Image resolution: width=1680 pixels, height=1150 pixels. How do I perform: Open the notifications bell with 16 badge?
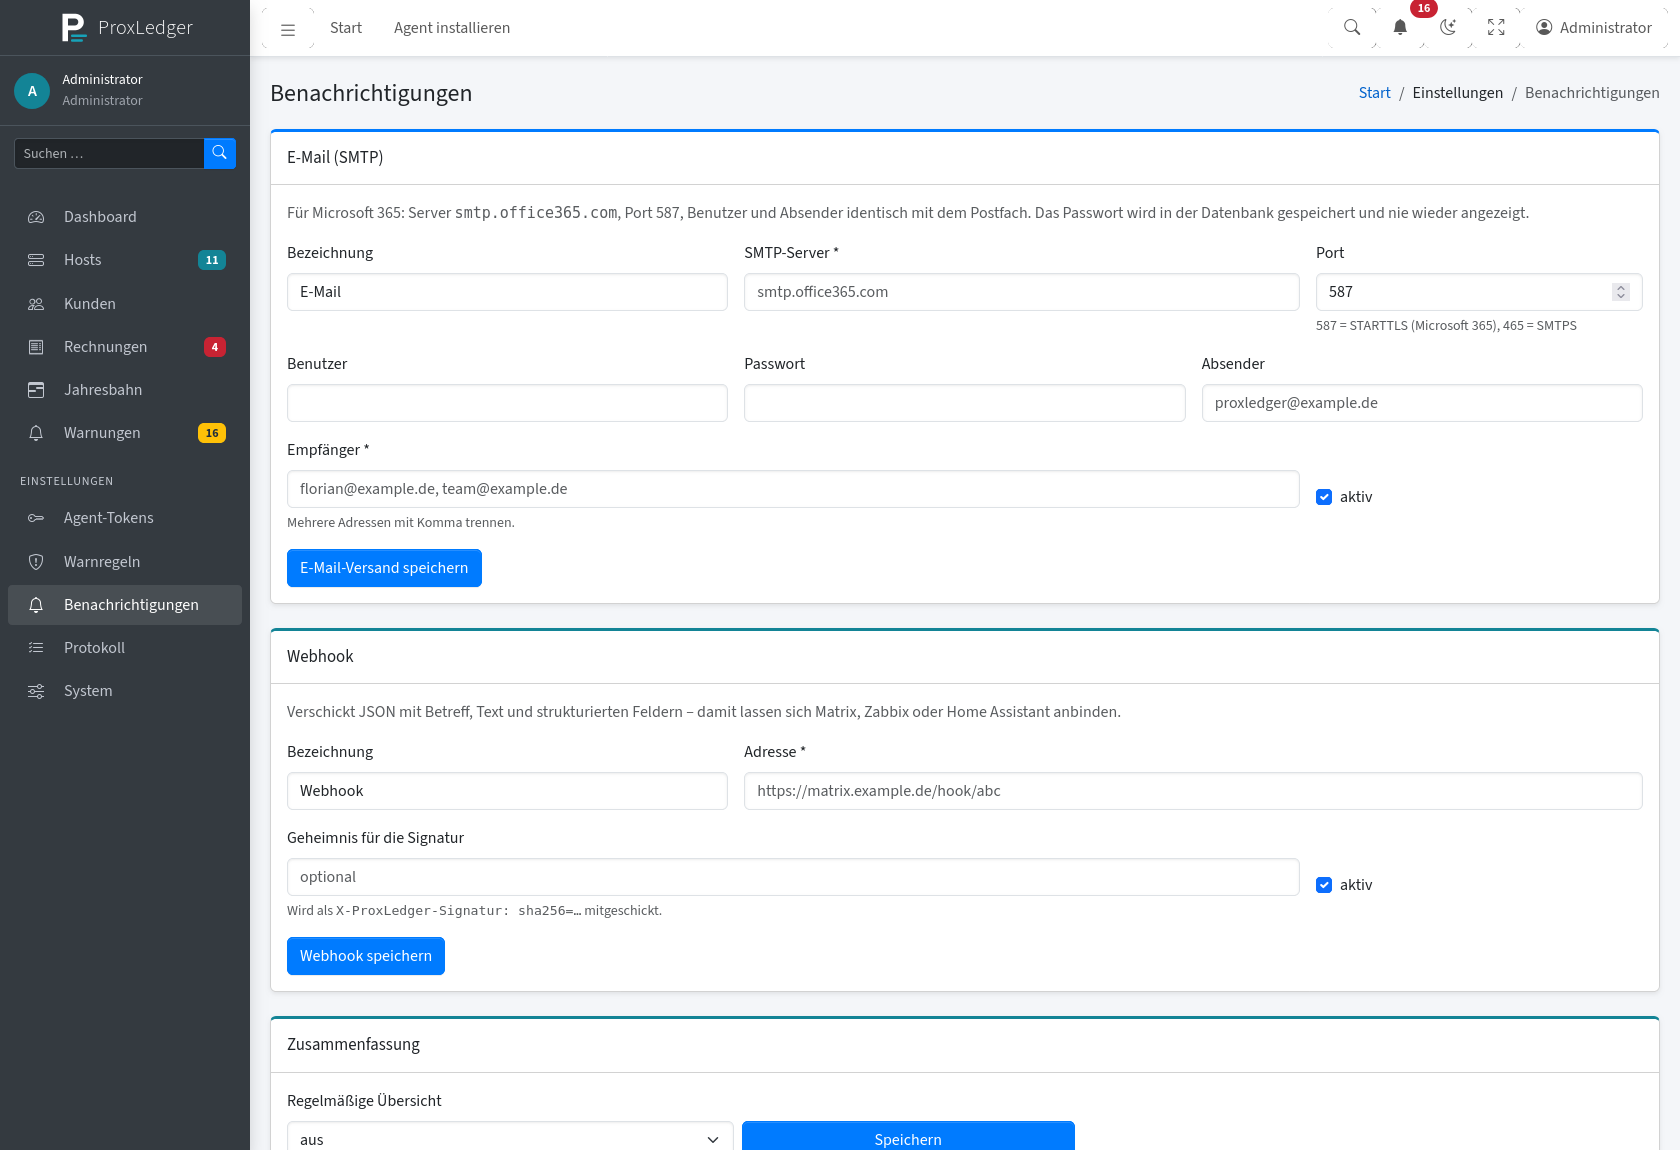(x=1400, y=28)
